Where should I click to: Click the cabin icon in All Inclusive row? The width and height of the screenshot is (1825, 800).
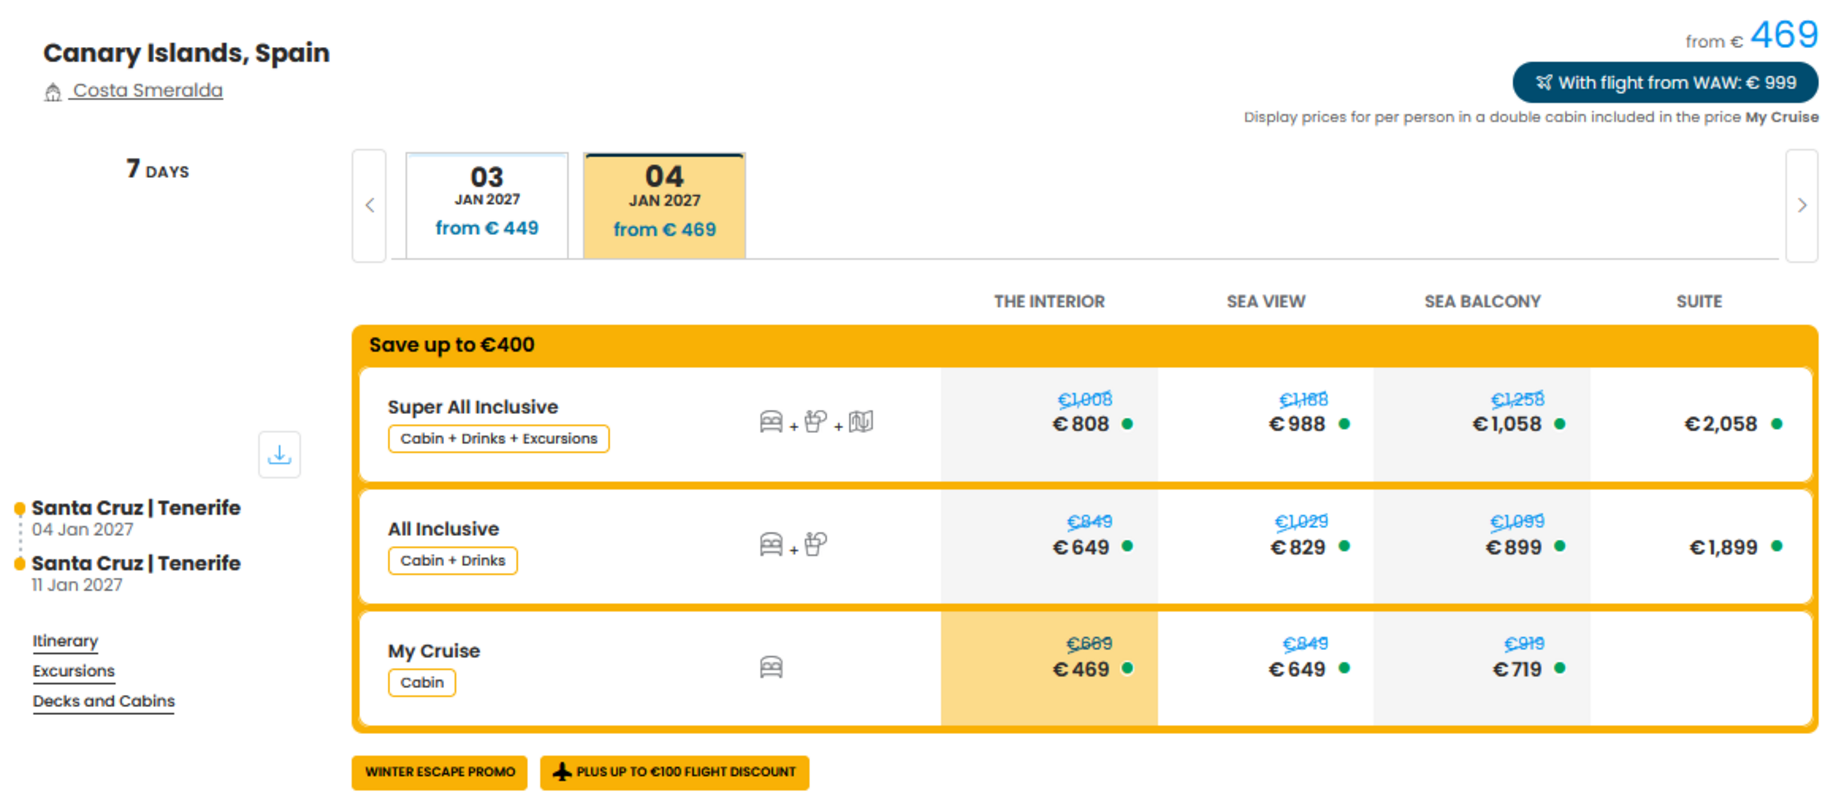click(x=771, y=545)
